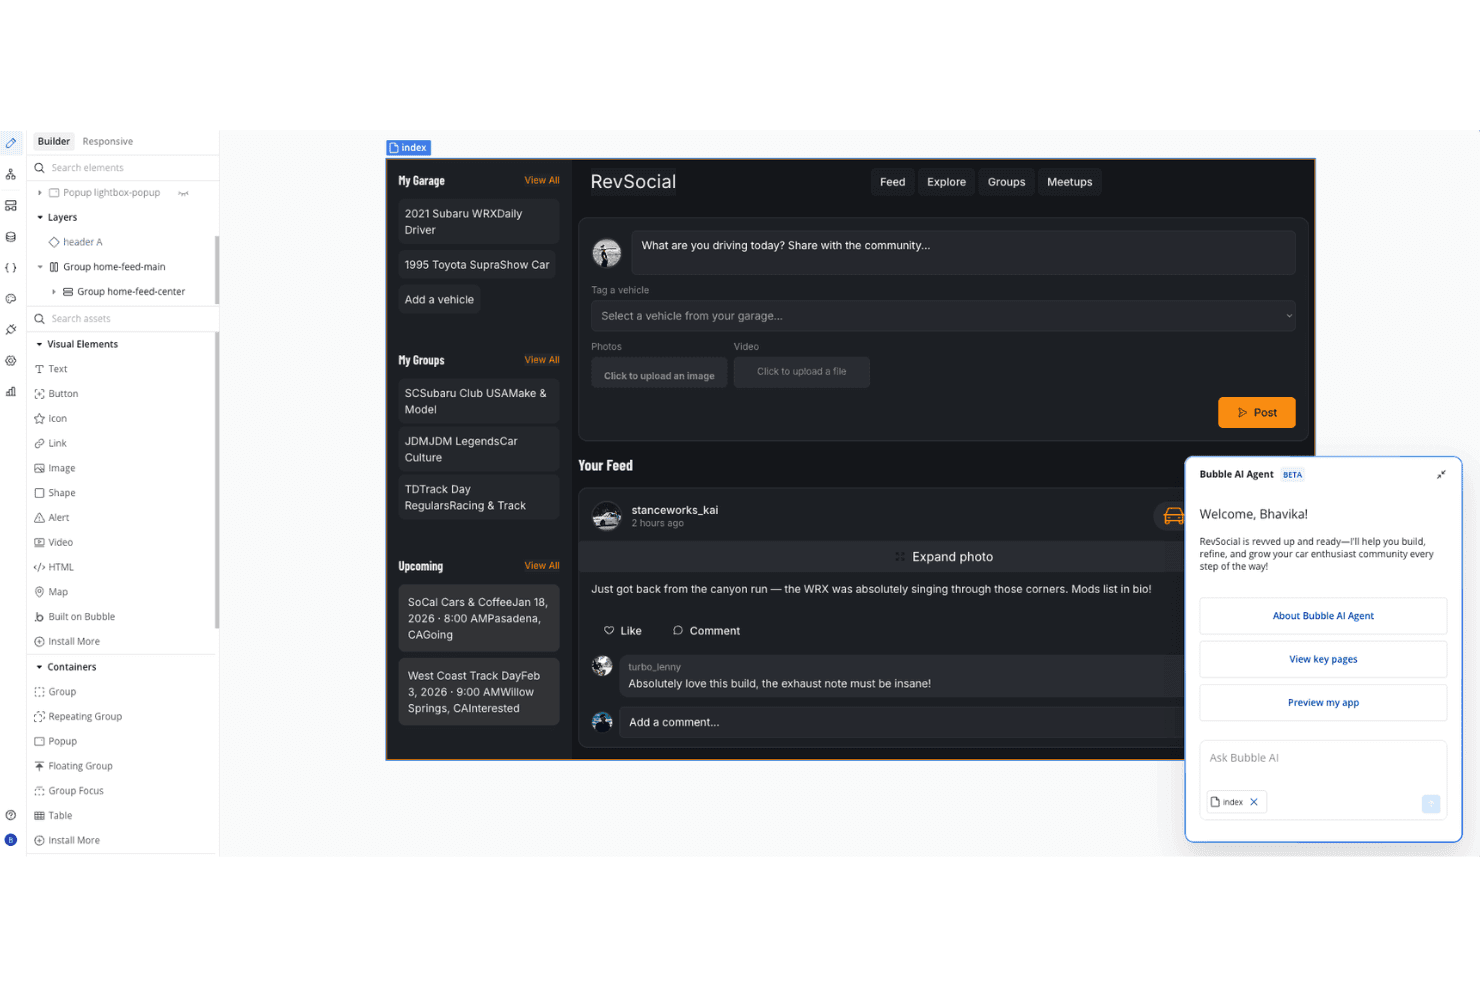Collapse the Layers section

40,217
